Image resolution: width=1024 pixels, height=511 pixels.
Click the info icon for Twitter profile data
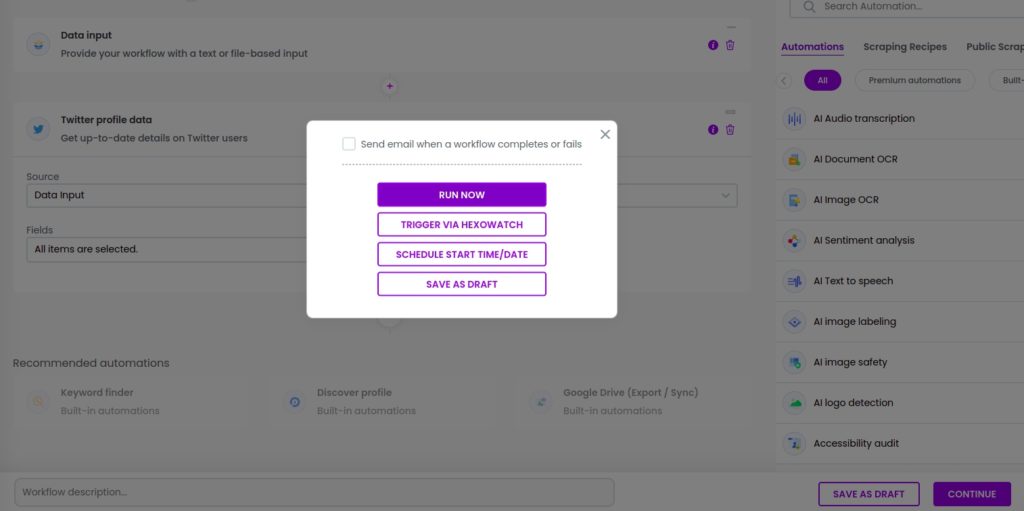[712, 129]
